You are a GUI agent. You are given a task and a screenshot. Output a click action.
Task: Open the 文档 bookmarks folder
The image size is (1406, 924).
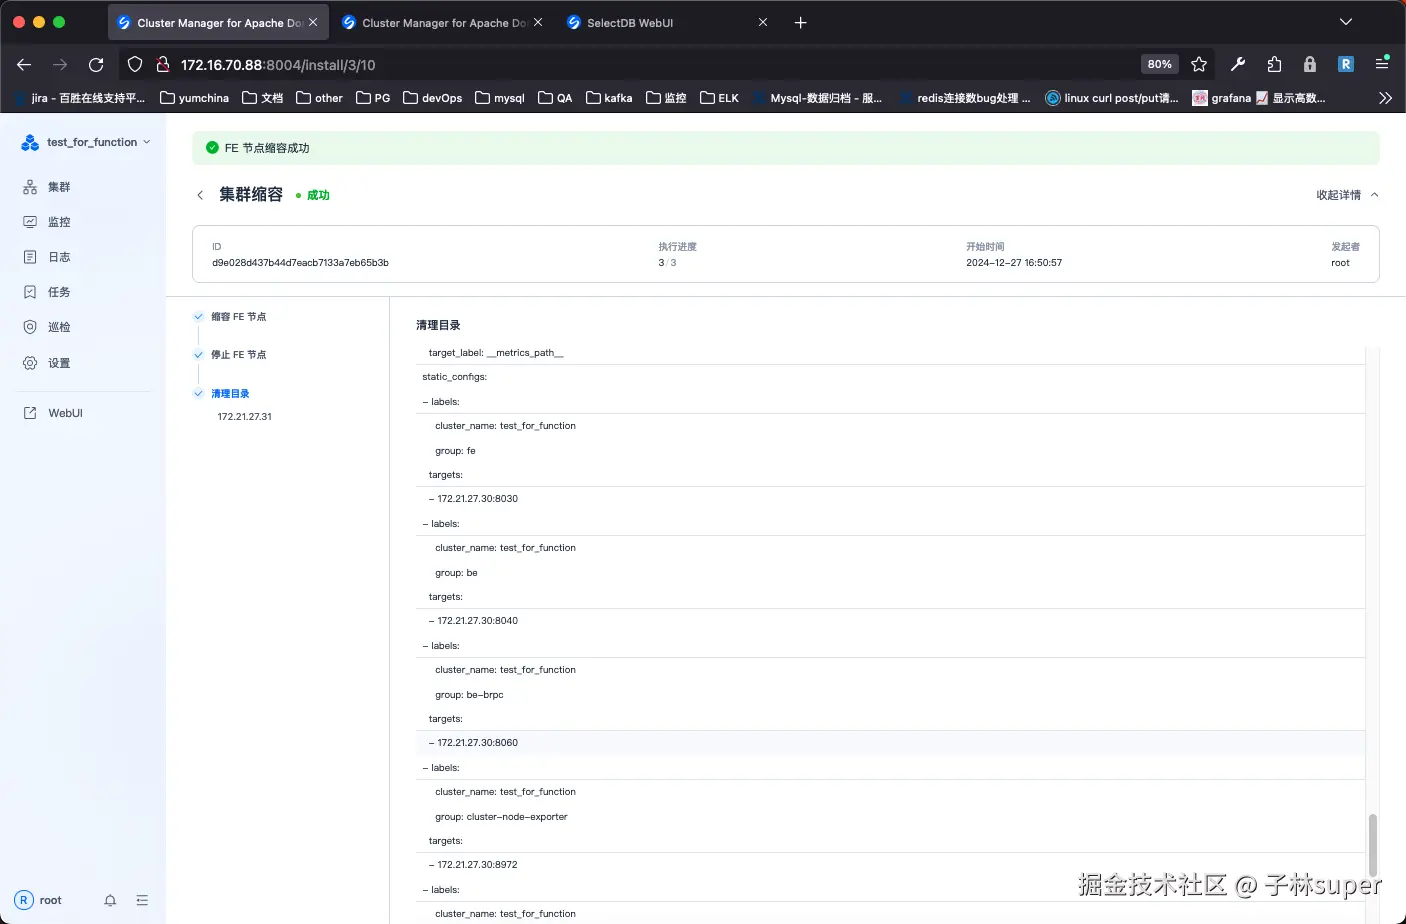pos(263,98)
